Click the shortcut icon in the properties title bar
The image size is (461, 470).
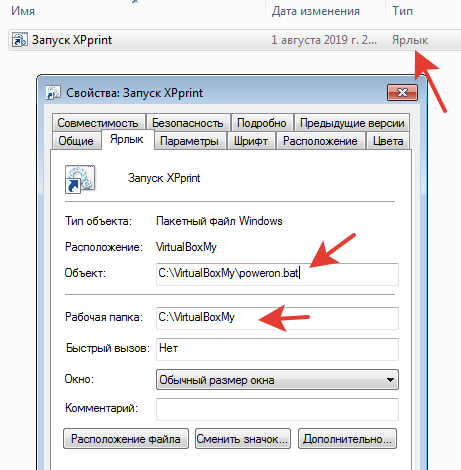(53, 93)
